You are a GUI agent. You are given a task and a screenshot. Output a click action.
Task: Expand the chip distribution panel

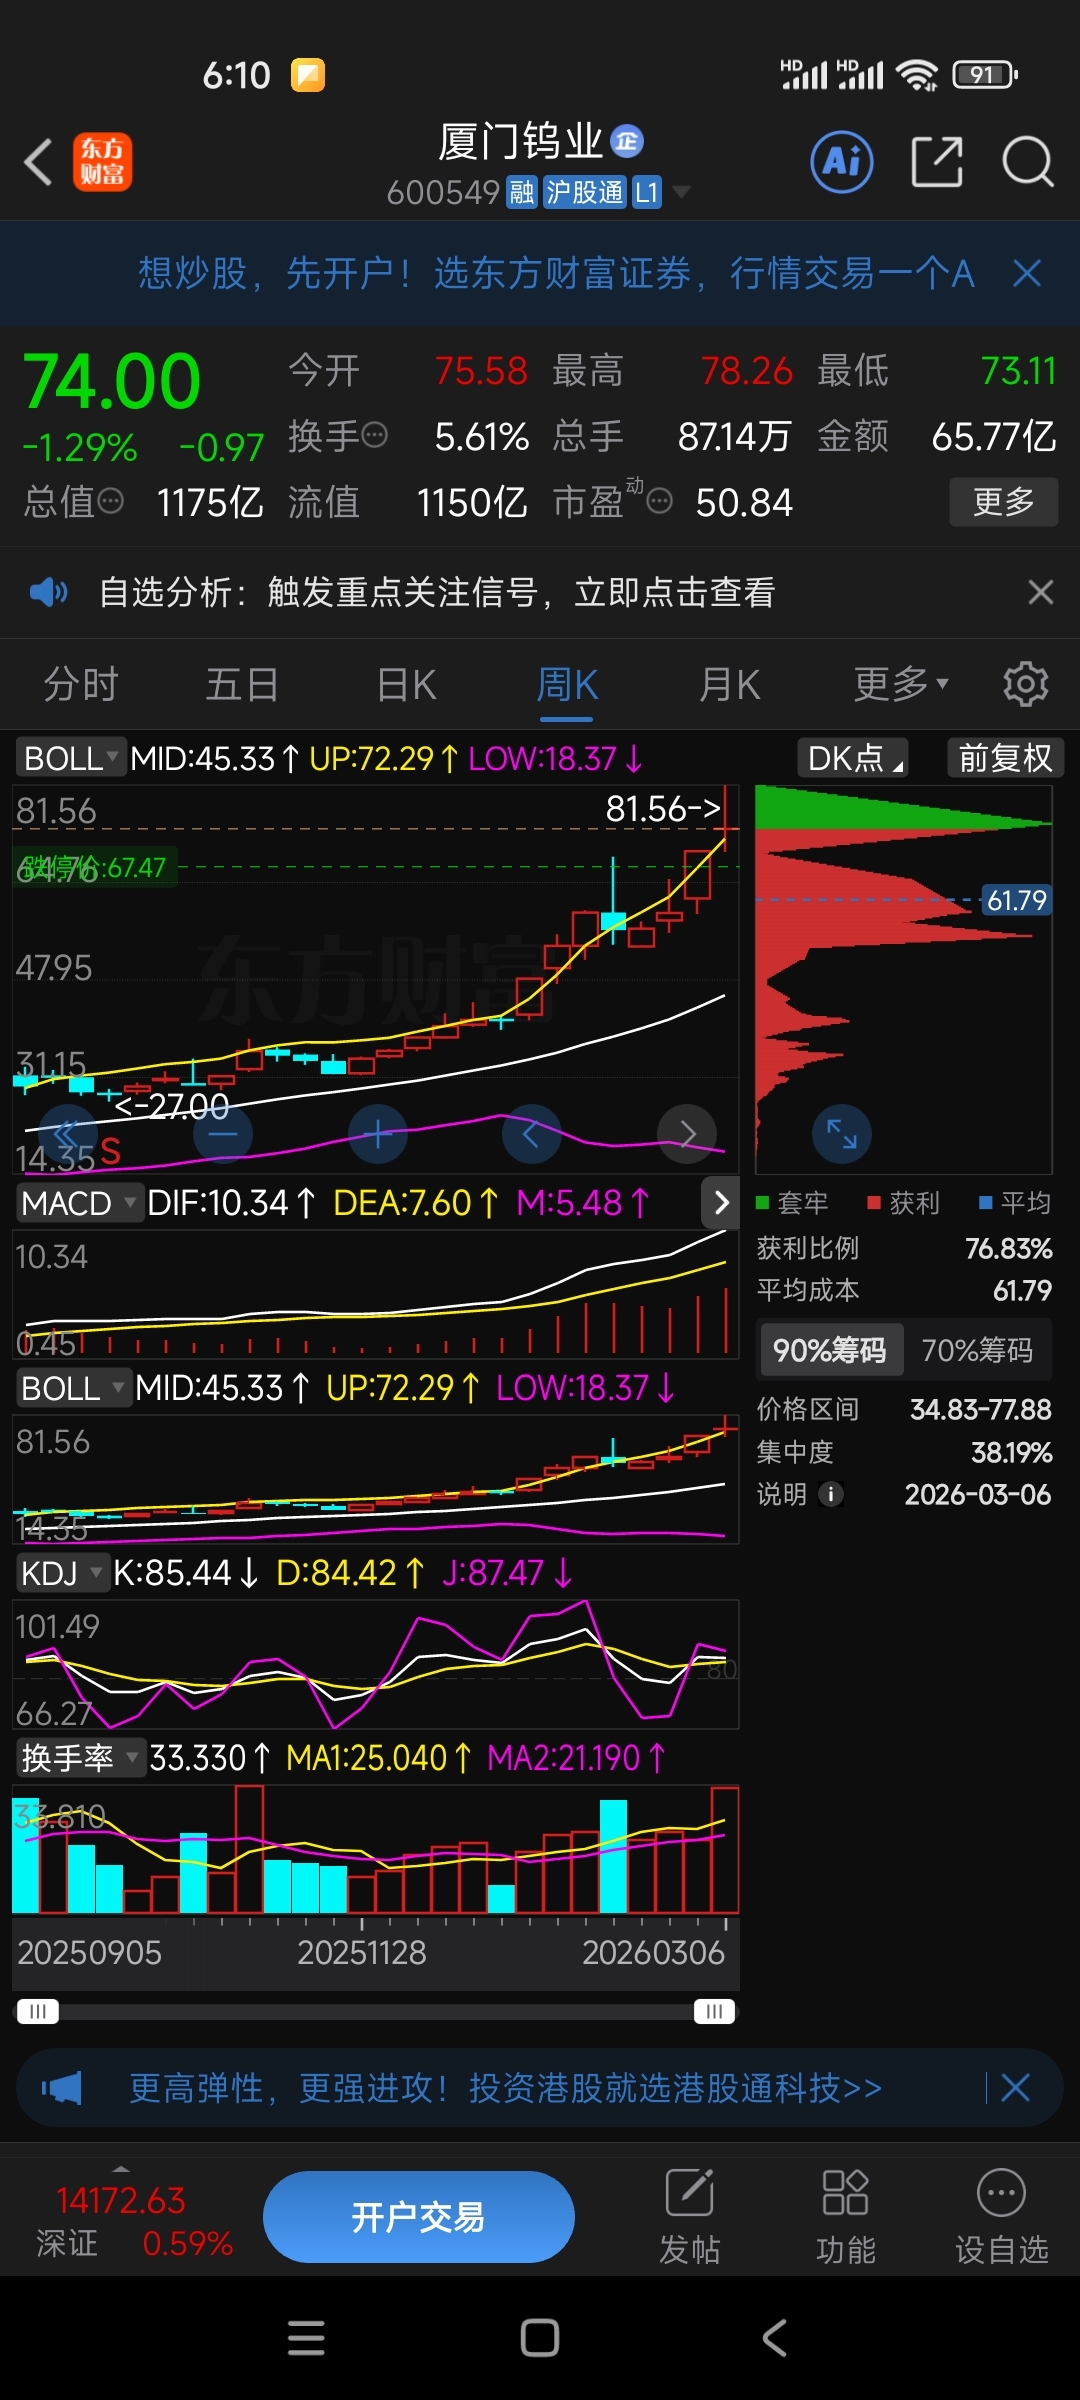[x=842, y=1134]
